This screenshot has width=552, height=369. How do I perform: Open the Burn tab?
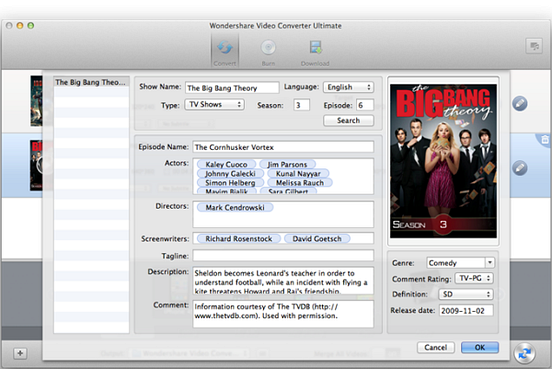point(268,52)
